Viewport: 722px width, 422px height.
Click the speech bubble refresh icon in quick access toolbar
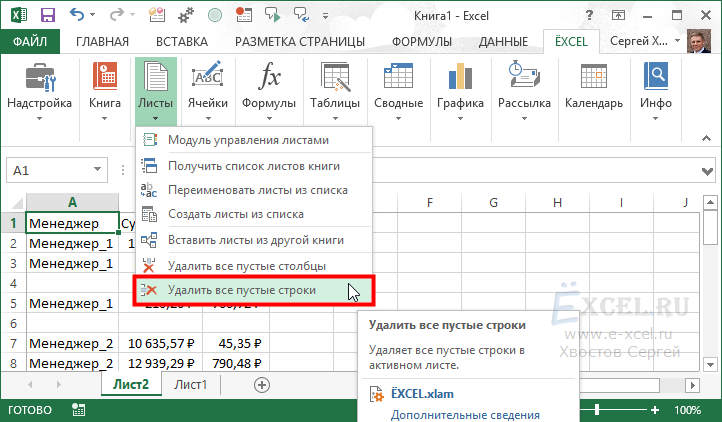coord(302,15)
